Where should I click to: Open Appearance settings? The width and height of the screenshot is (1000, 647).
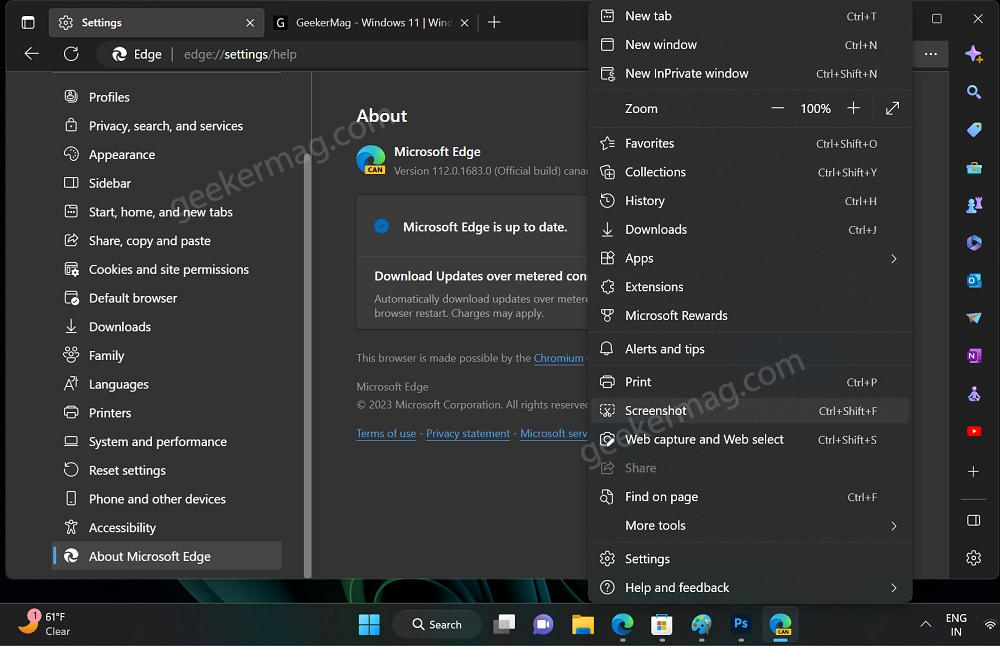point(166,154)
